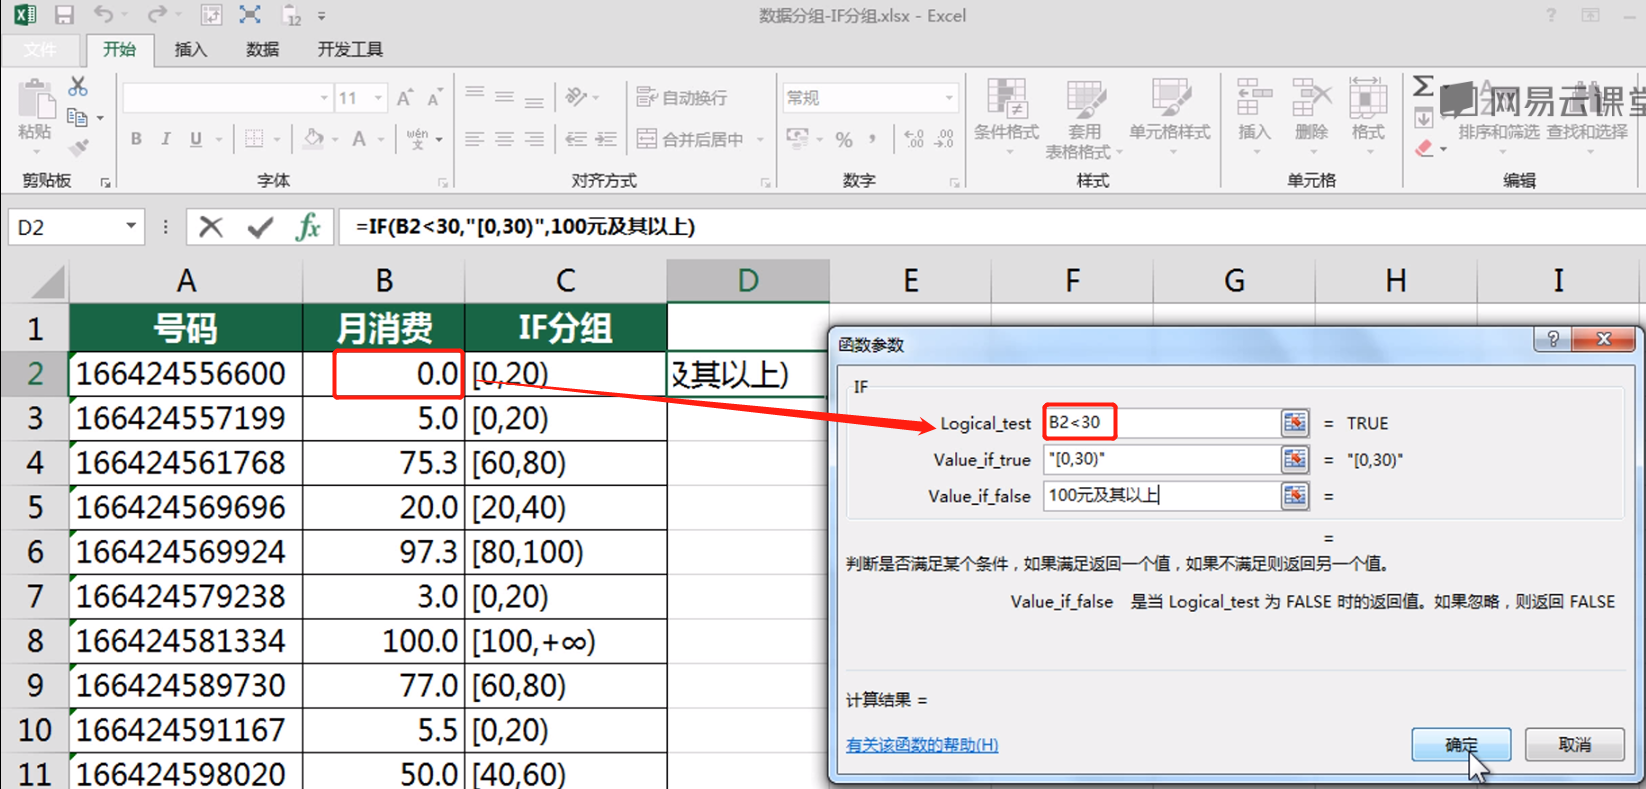
Task: Click the fx Insert Function icon
Action: click(309, 227)
